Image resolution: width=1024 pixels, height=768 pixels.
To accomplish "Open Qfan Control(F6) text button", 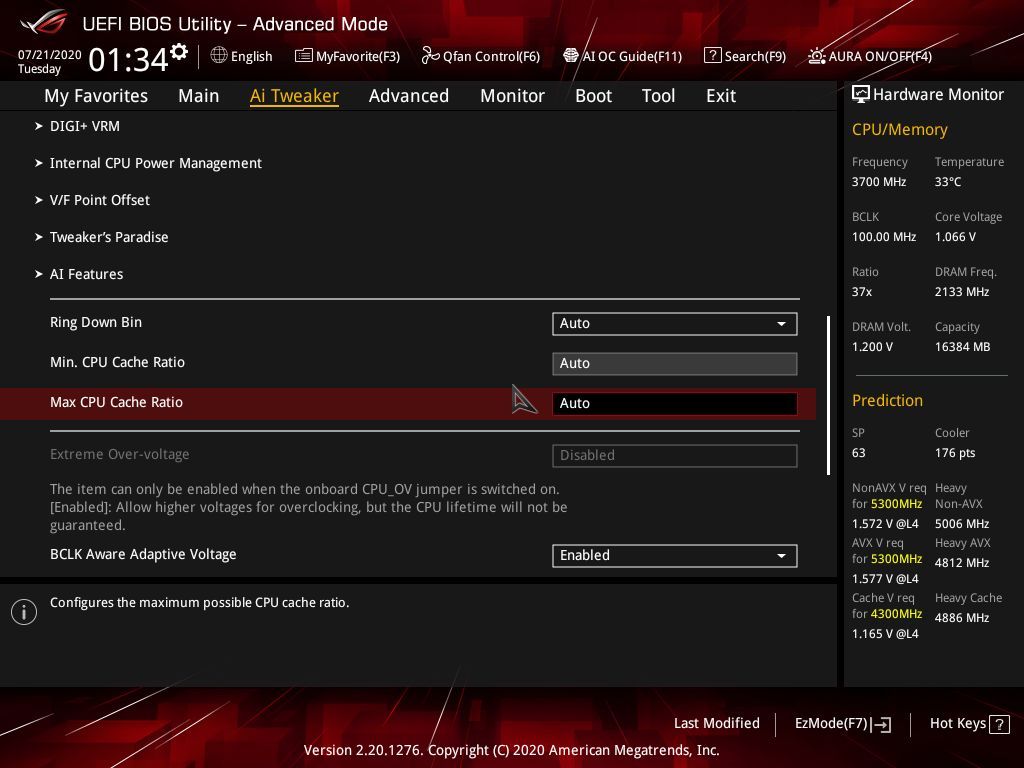I will [x=491, y=57].
